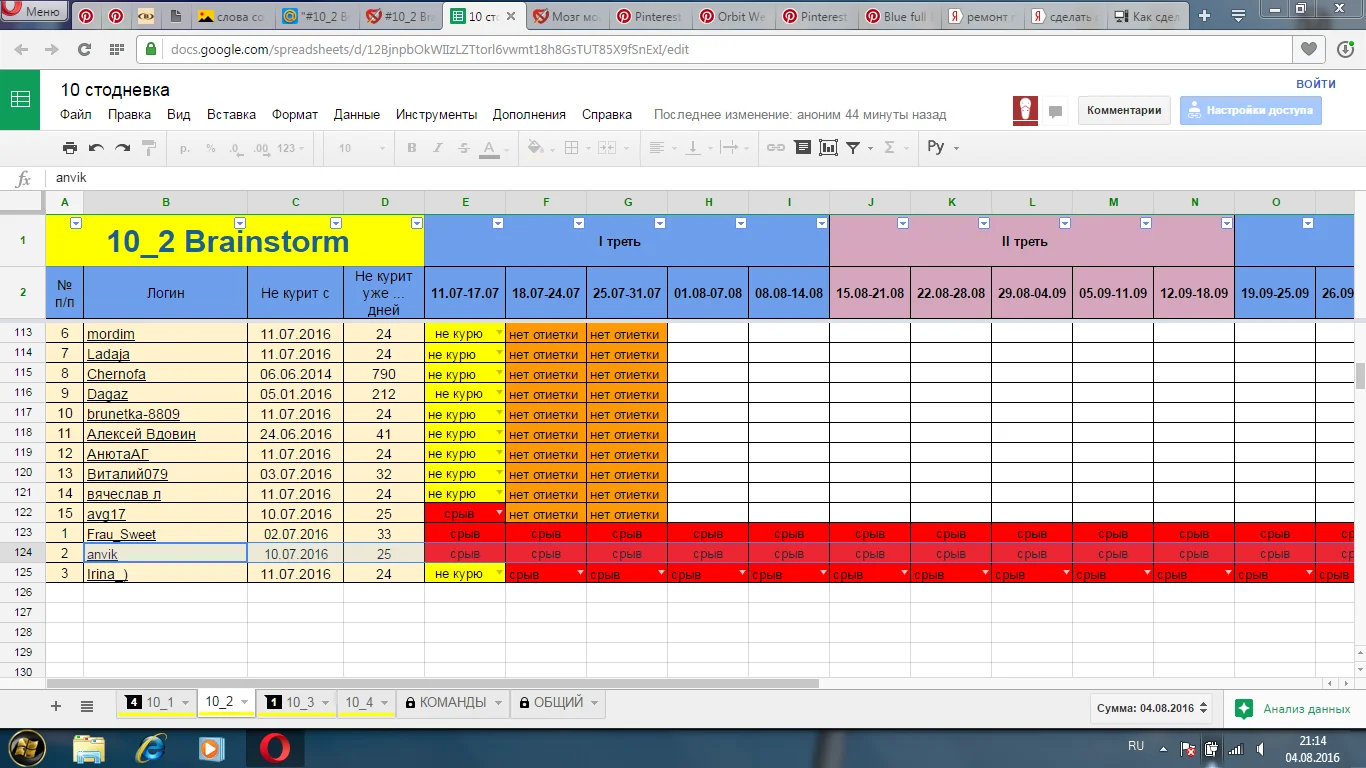Bookmark the page with the heart icon
This screenshot has width=1366, height=768.
(1308, 49)
